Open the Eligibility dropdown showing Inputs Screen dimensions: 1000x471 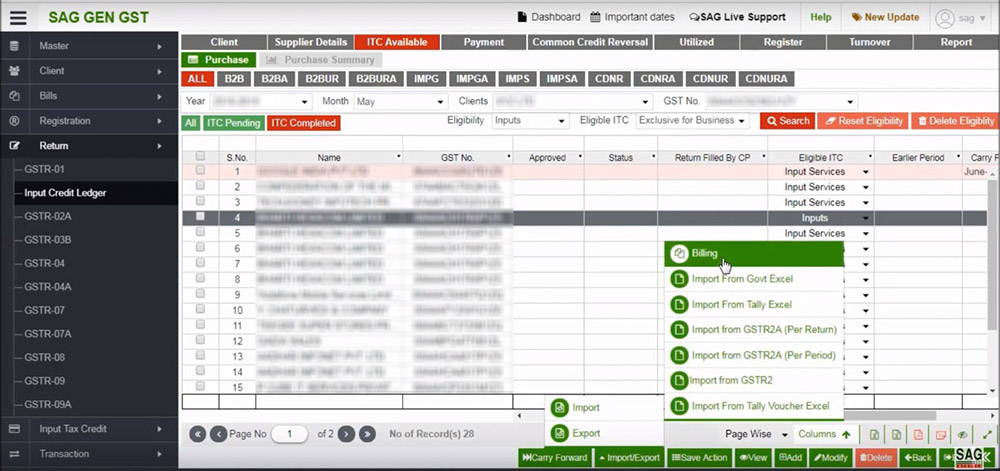(530, 121)
